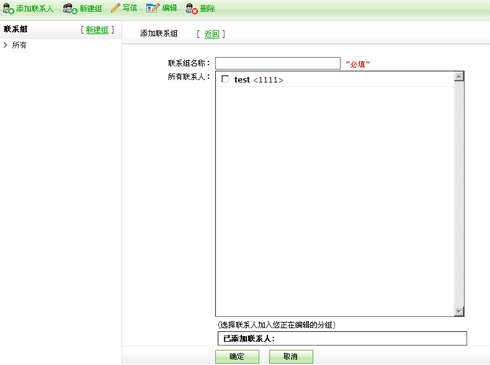The width and height of the screenshot is (490, 365).
Task: Click the contact list scroll down arrow
Action: click(459, 311)
